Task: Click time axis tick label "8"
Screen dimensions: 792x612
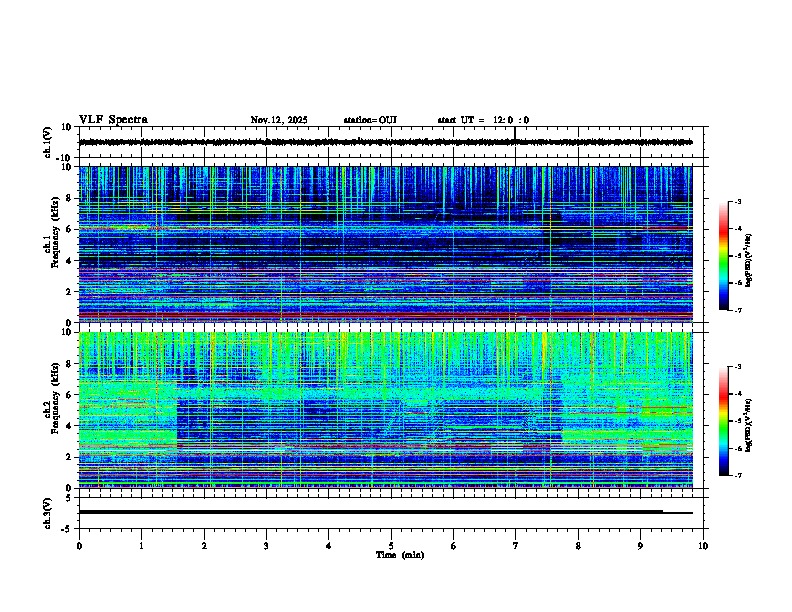Action: click(578, 546)
